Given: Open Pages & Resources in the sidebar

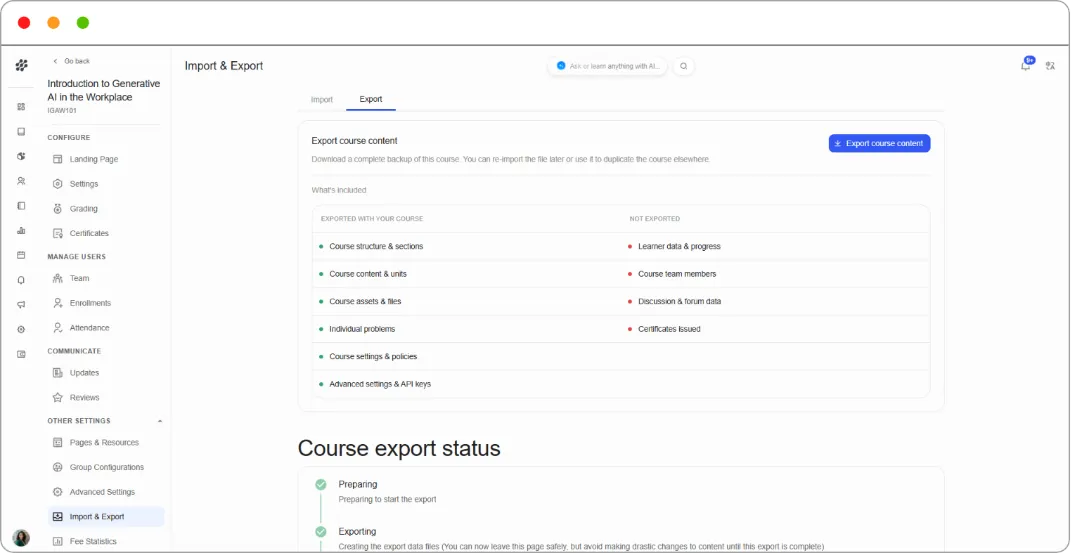Looking at the screenshot, I should point(106,442).
